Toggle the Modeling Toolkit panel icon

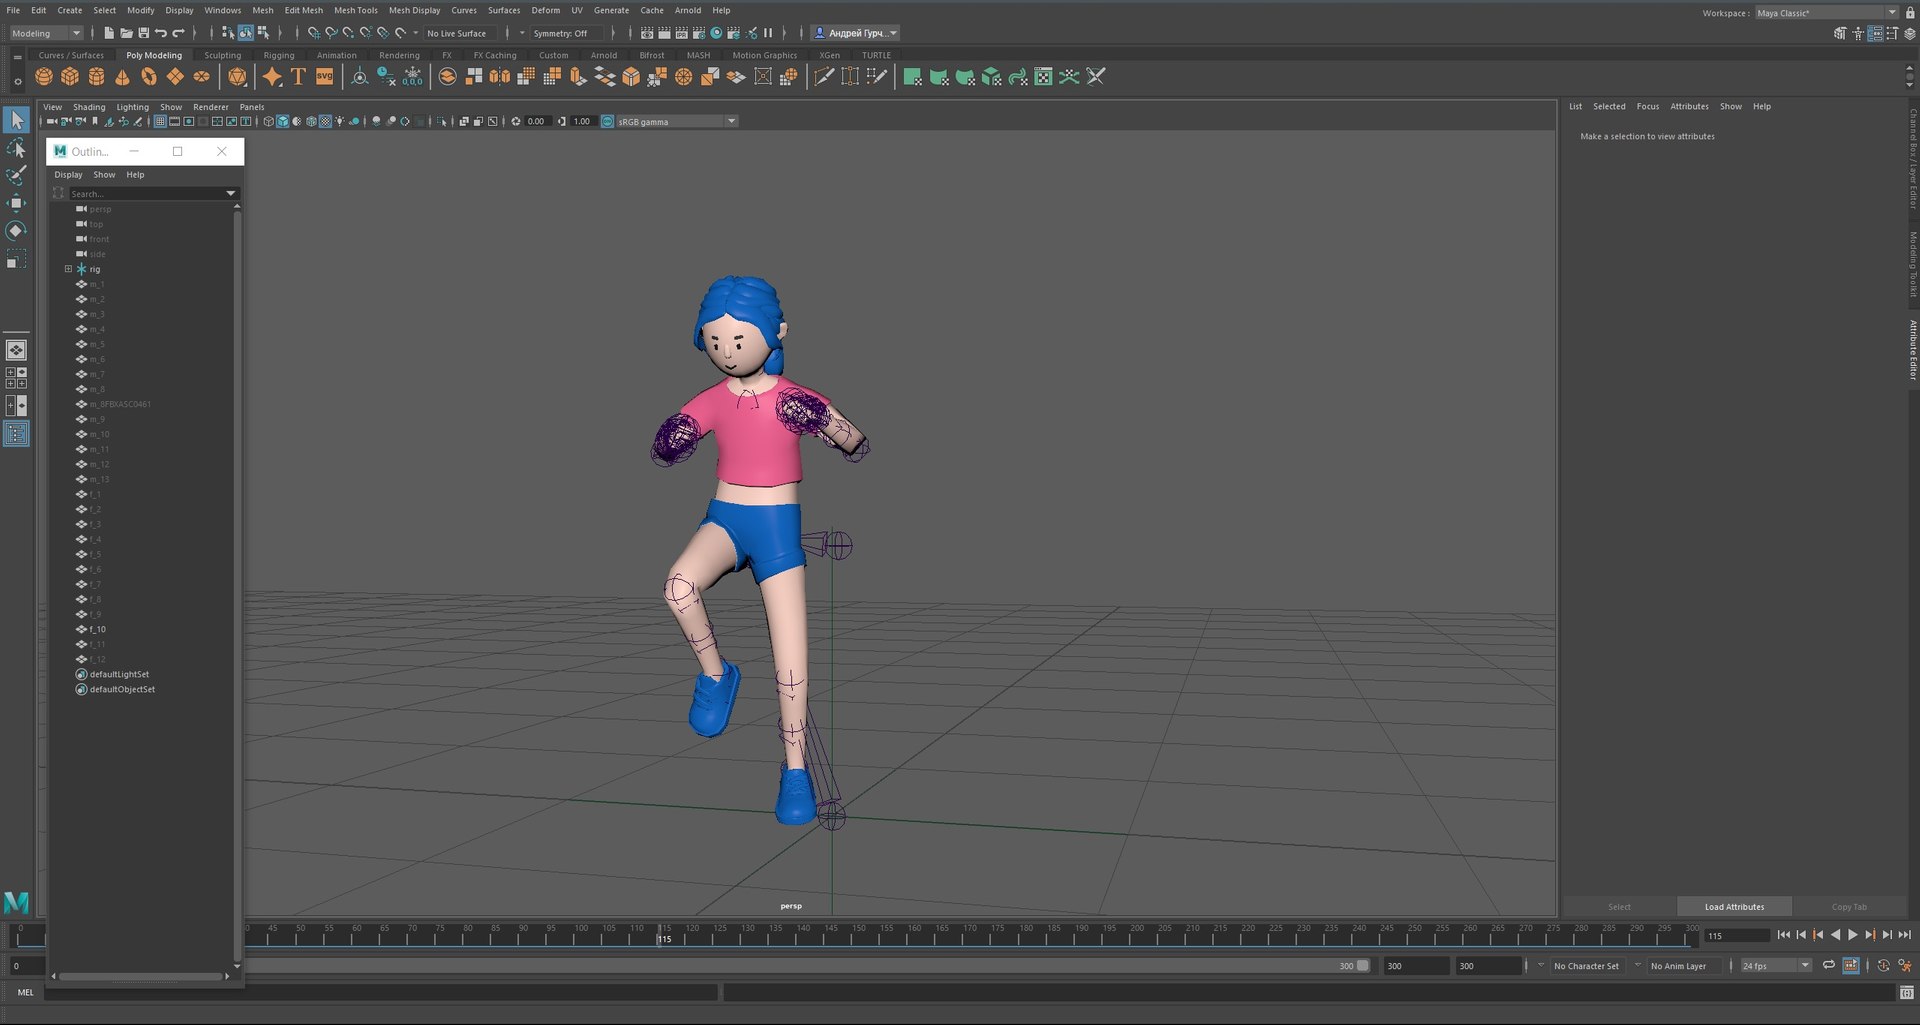[x=1840, y=33]
